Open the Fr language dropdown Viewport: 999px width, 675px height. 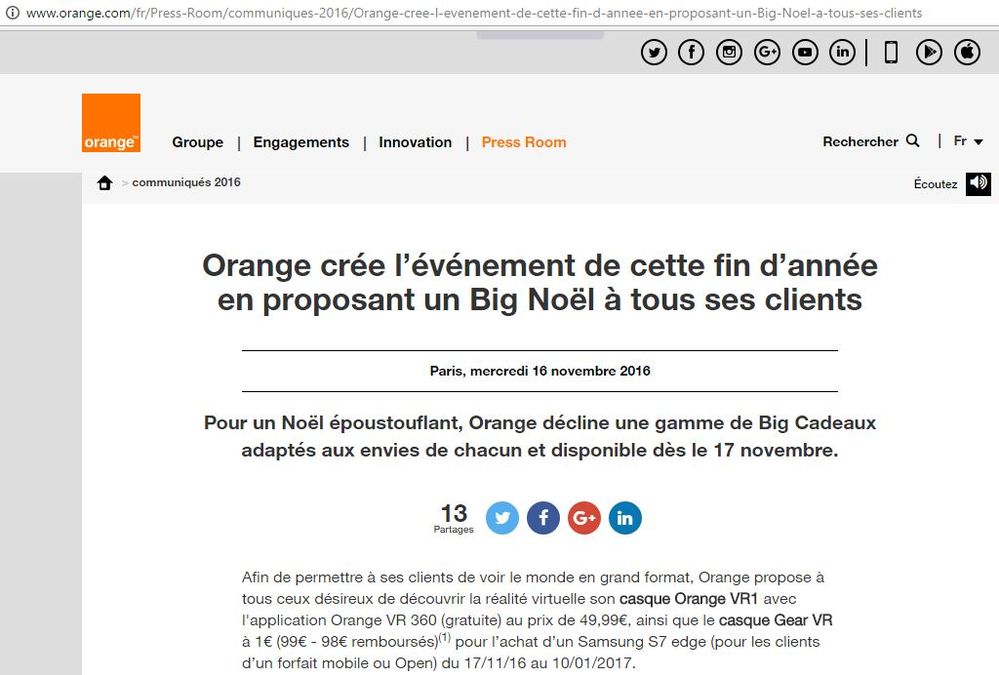coord(968,141)
